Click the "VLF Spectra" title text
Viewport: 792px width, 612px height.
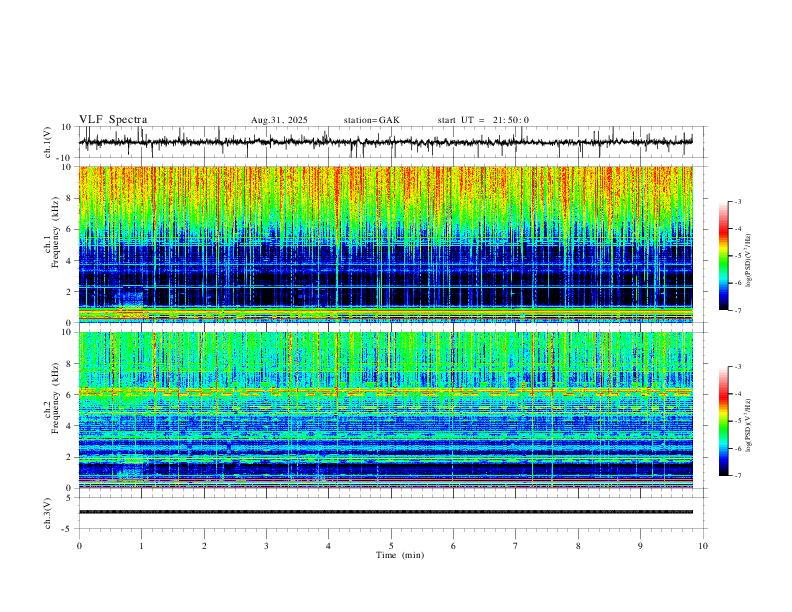[113, 120]
